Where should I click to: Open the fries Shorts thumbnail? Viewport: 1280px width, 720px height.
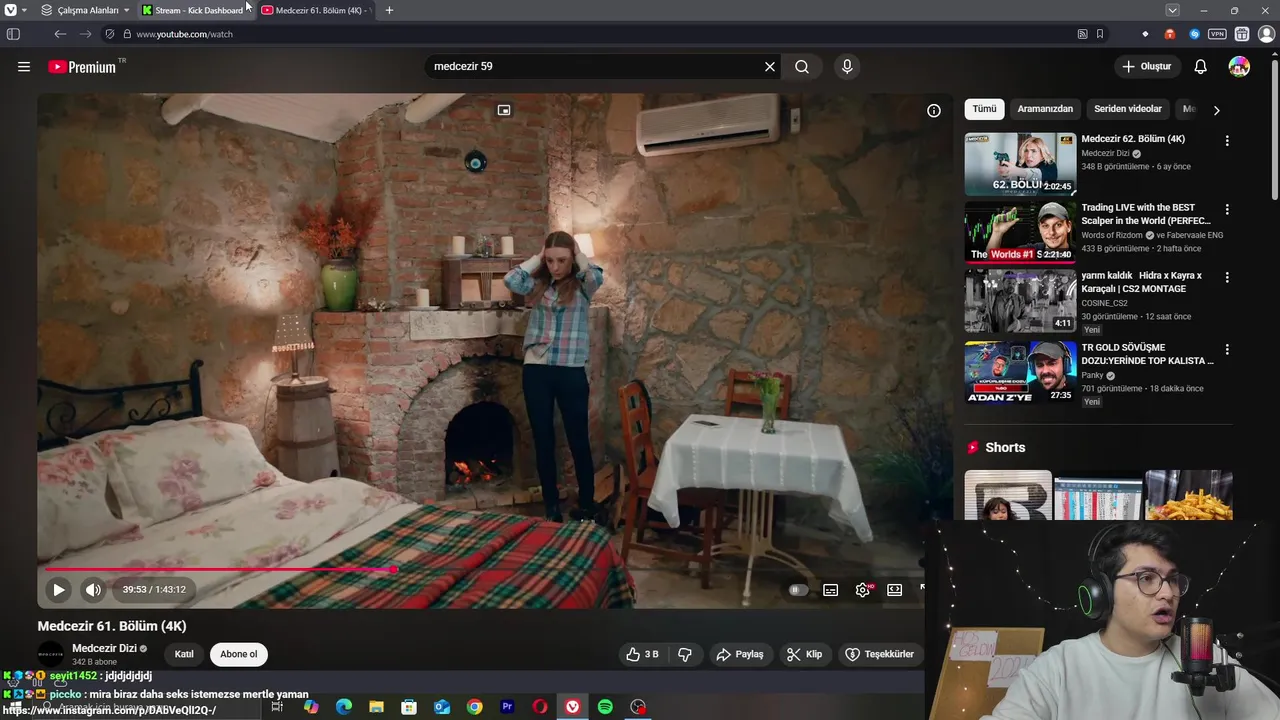click(1189, 495)
